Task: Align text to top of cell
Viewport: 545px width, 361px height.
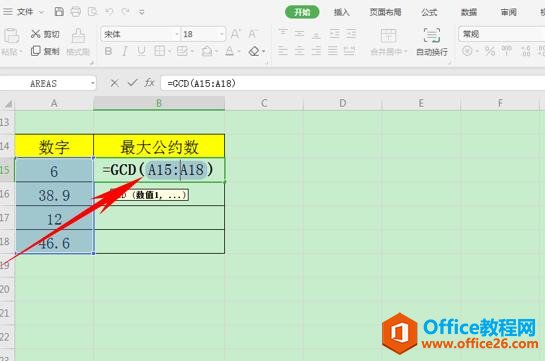Action: tap(283, 34)
